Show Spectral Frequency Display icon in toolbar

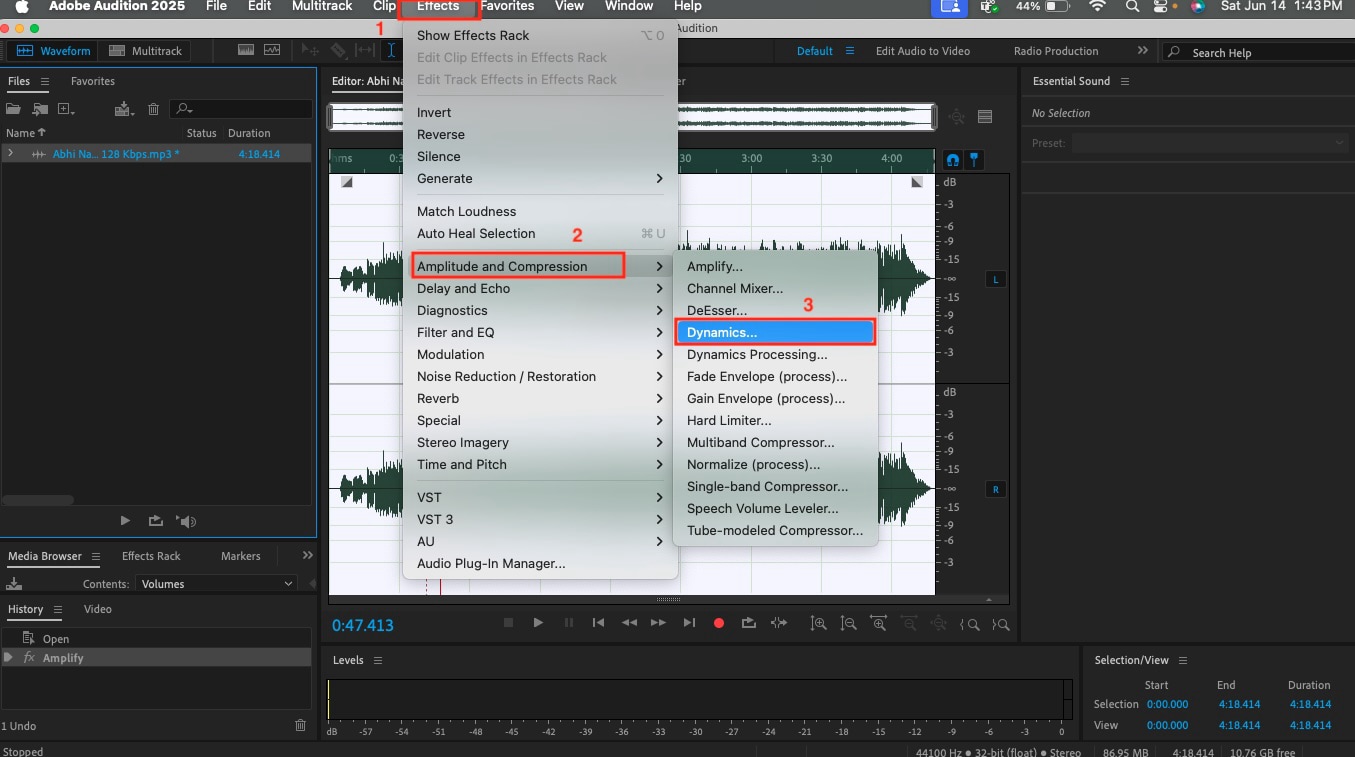[246, 50]
